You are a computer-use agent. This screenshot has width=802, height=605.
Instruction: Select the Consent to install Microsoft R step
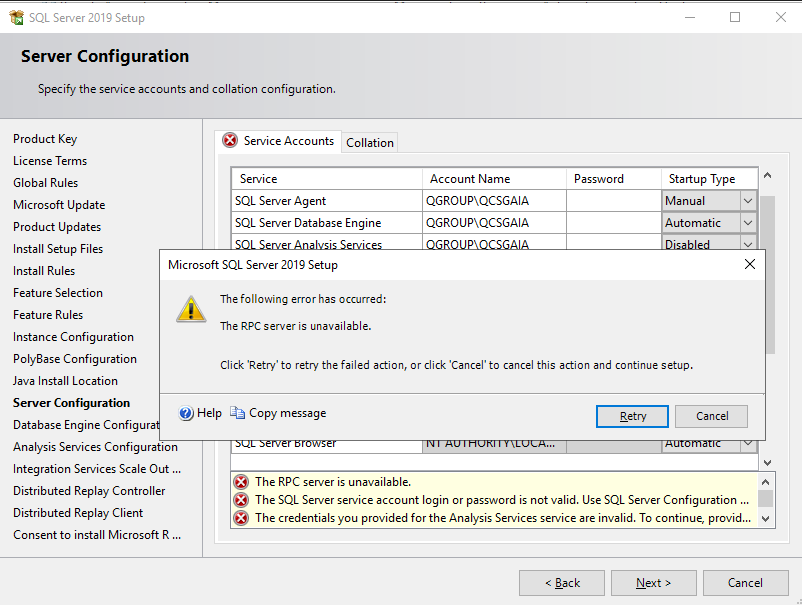pyautogui.click(x=97, y=534)
